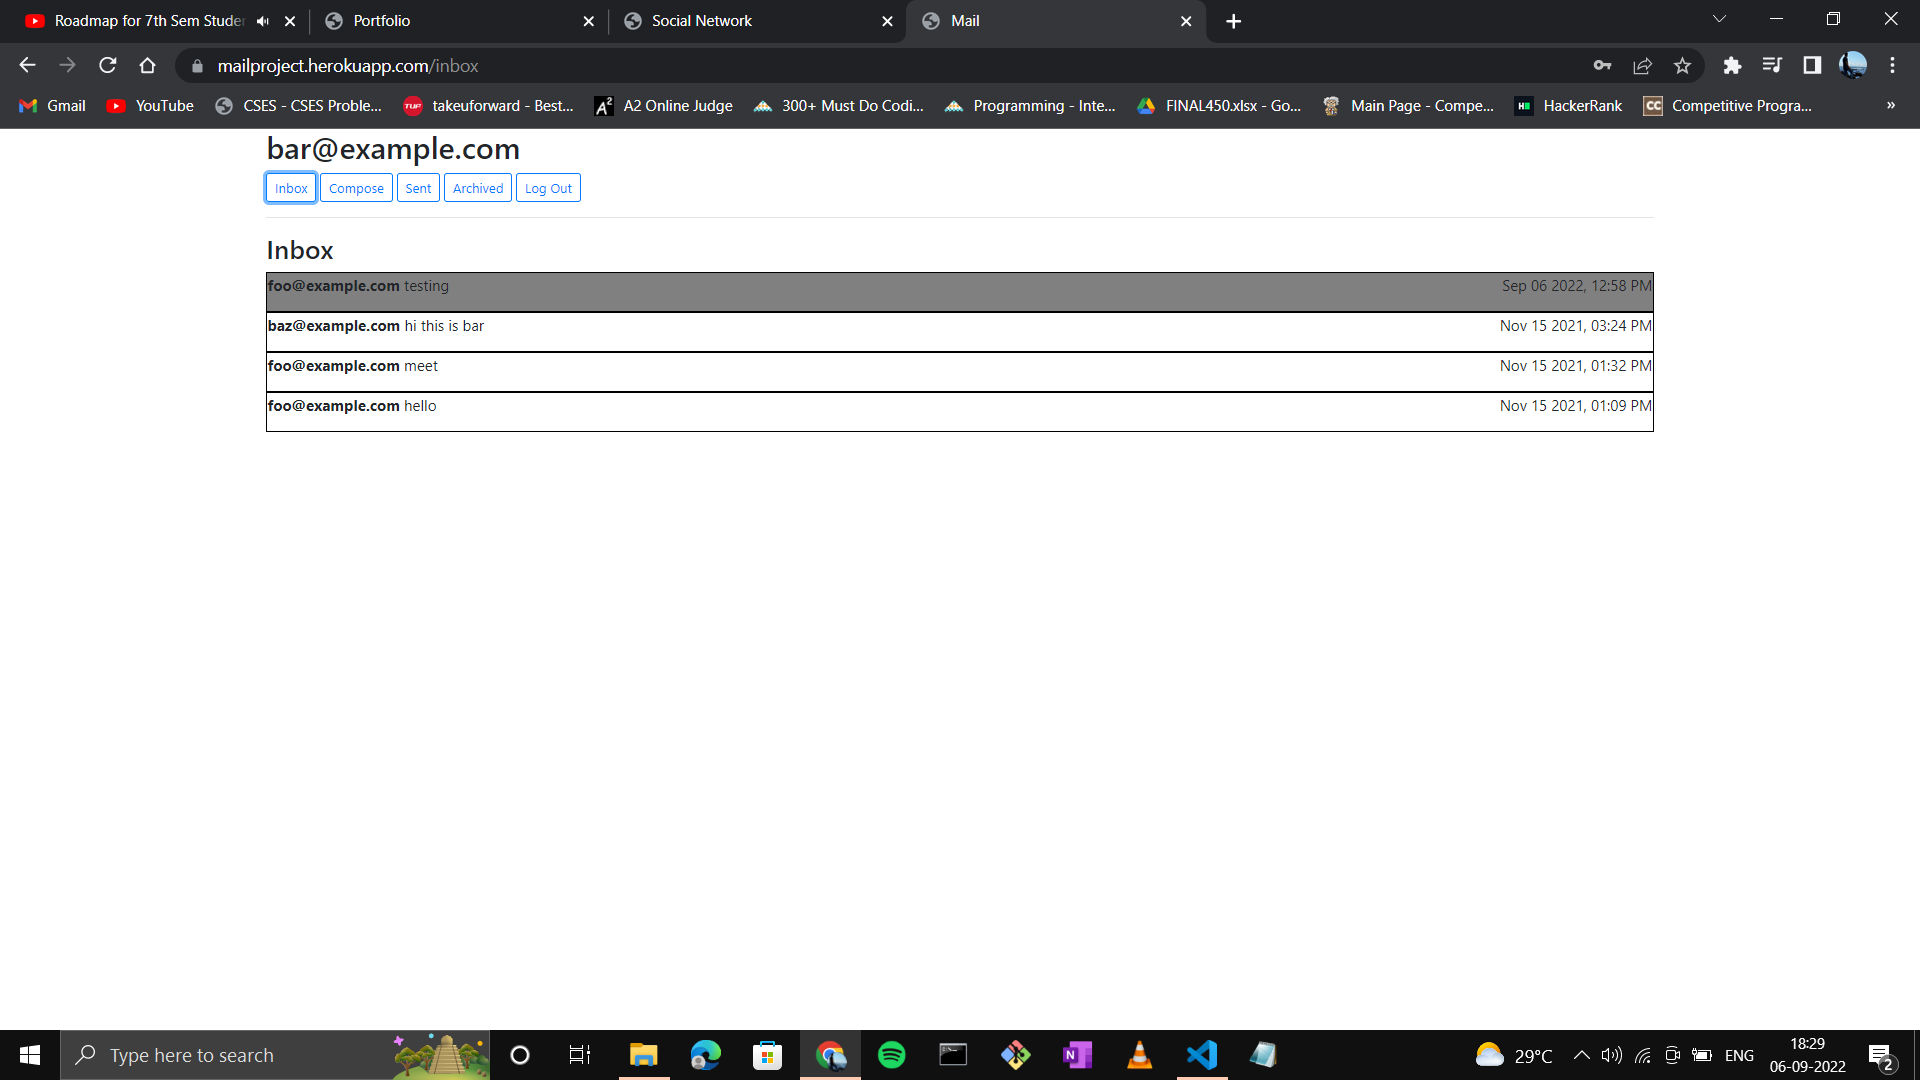This screenshot has height=1080, width=1920.
Task: Expand hidden system tray icons
Action: click(x=1582, y=1054)
